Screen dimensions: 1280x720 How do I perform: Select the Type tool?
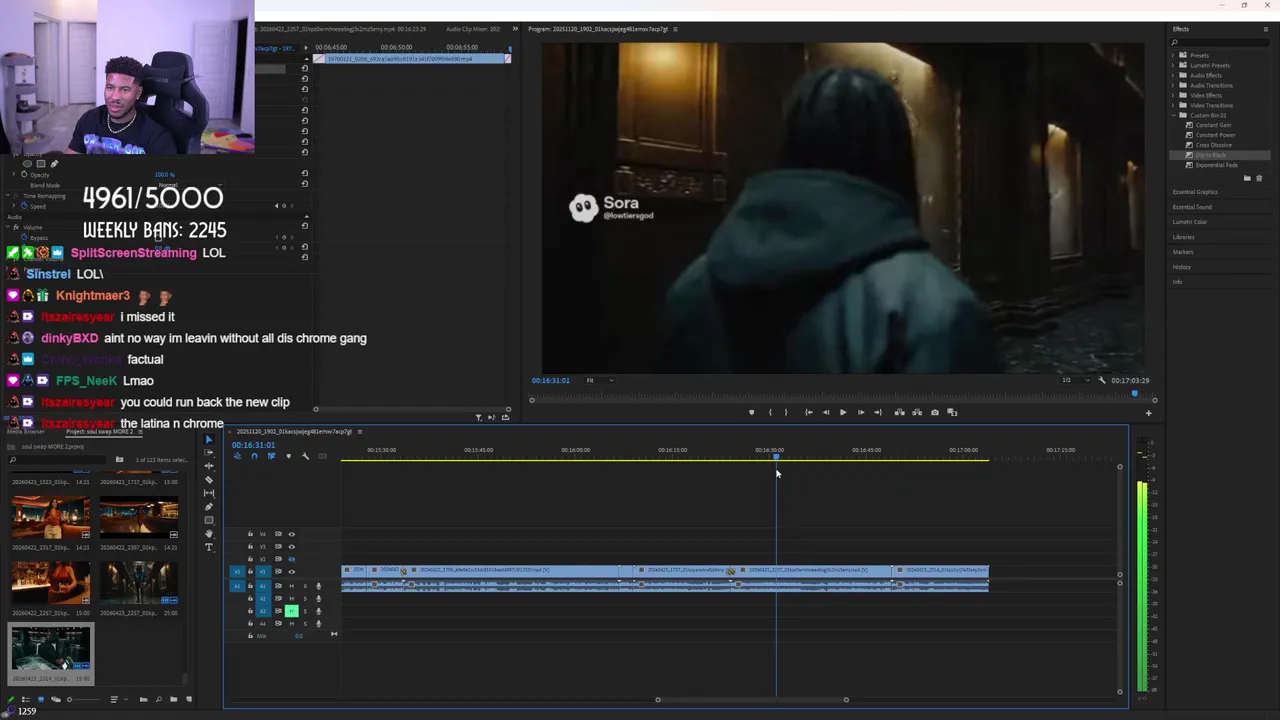(x=209, y=547)
